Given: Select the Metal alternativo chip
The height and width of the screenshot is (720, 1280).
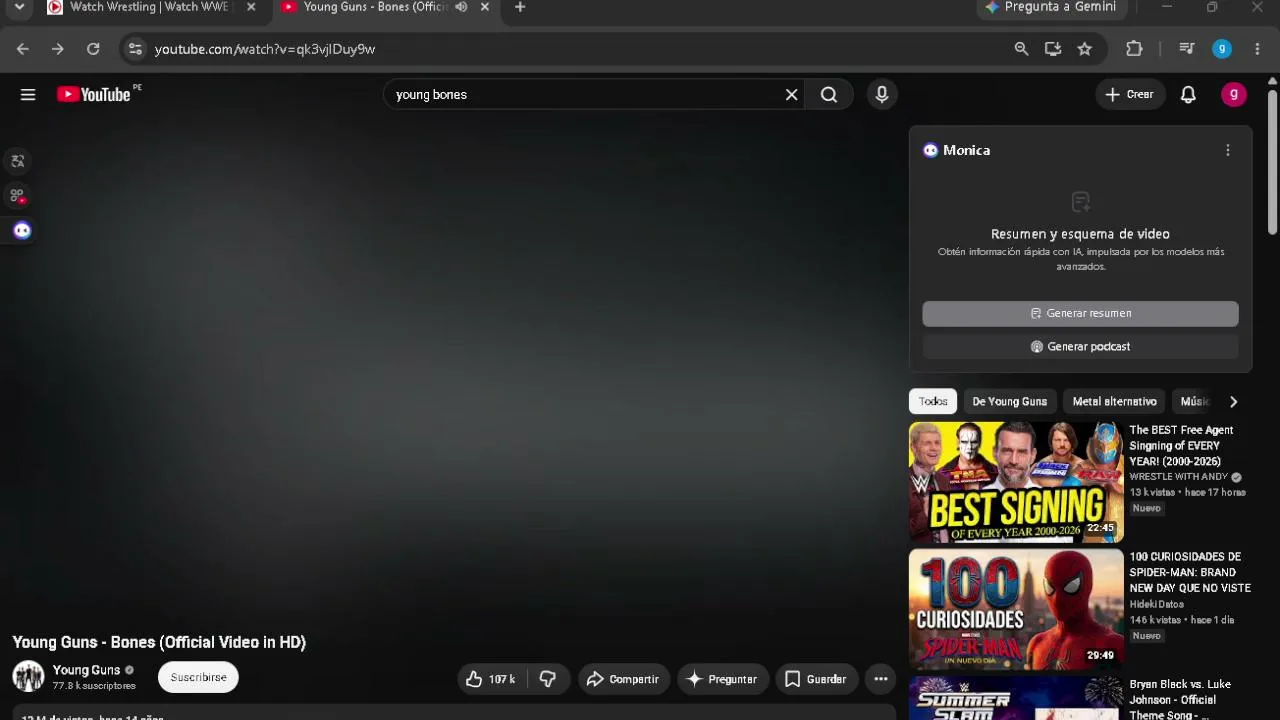Looking at the screenshot, I should click(x=1114, y=401).
